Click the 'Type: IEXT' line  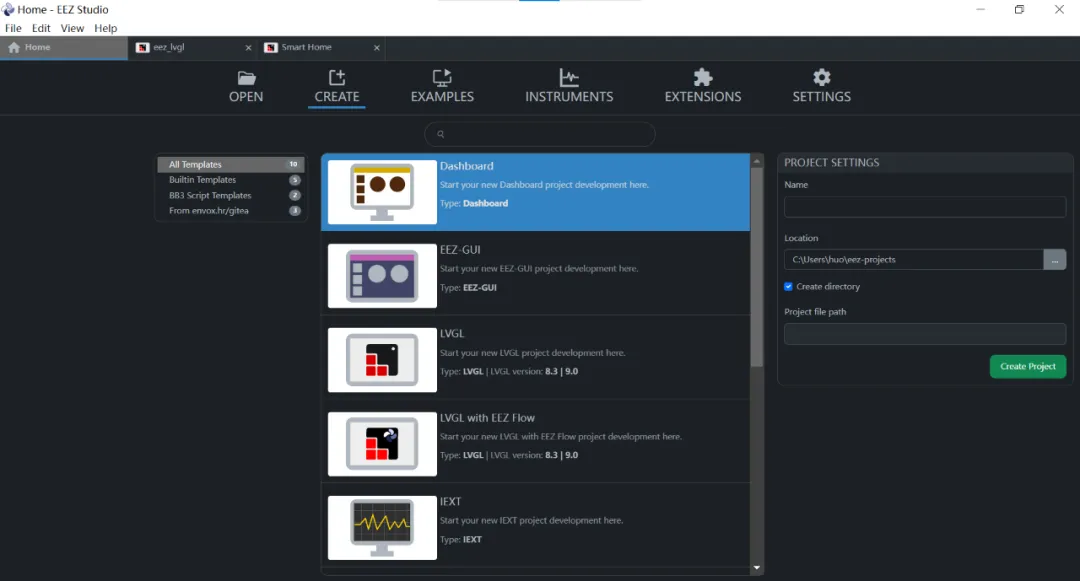[461, 540]
